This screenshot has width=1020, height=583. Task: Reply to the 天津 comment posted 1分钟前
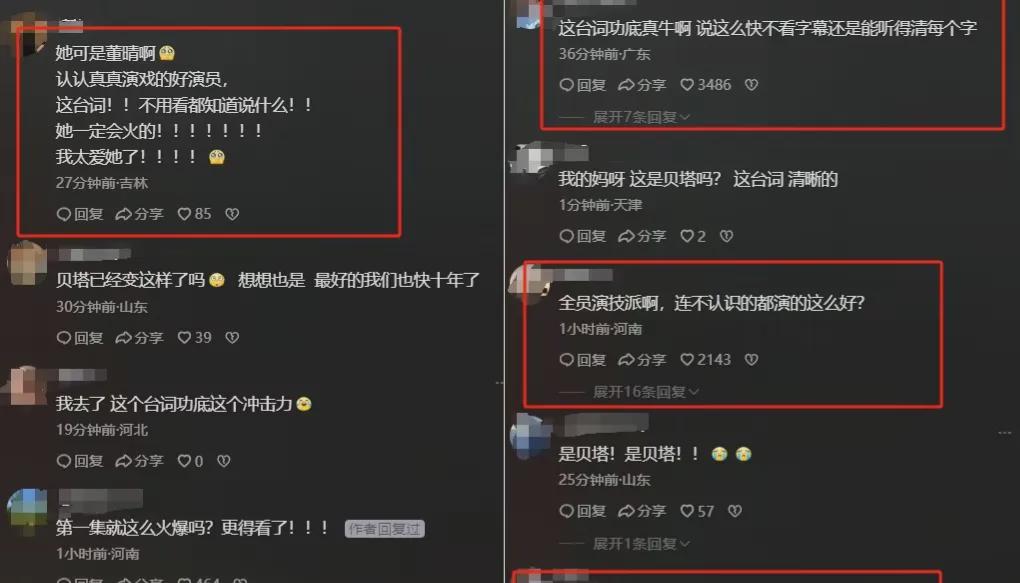[583, 236]
